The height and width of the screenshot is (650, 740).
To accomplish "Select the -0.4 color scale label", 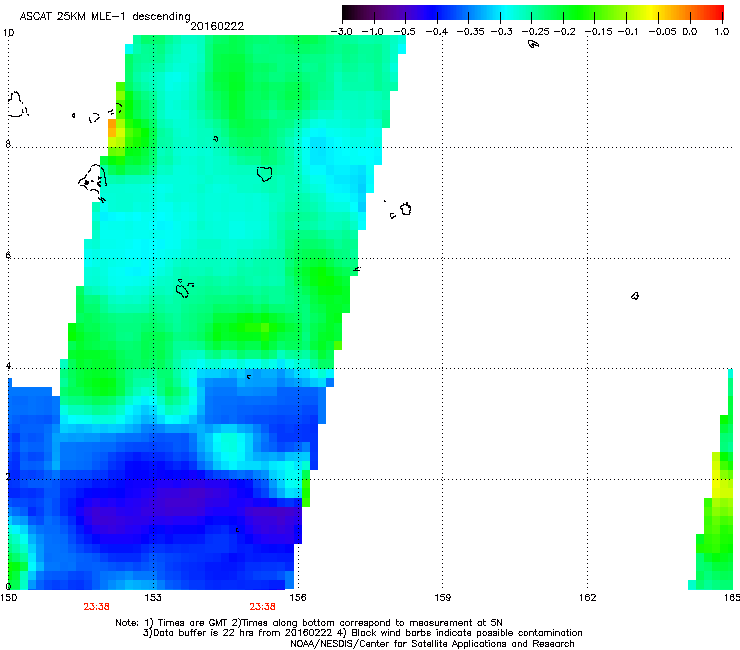I will tap(437, 32).
